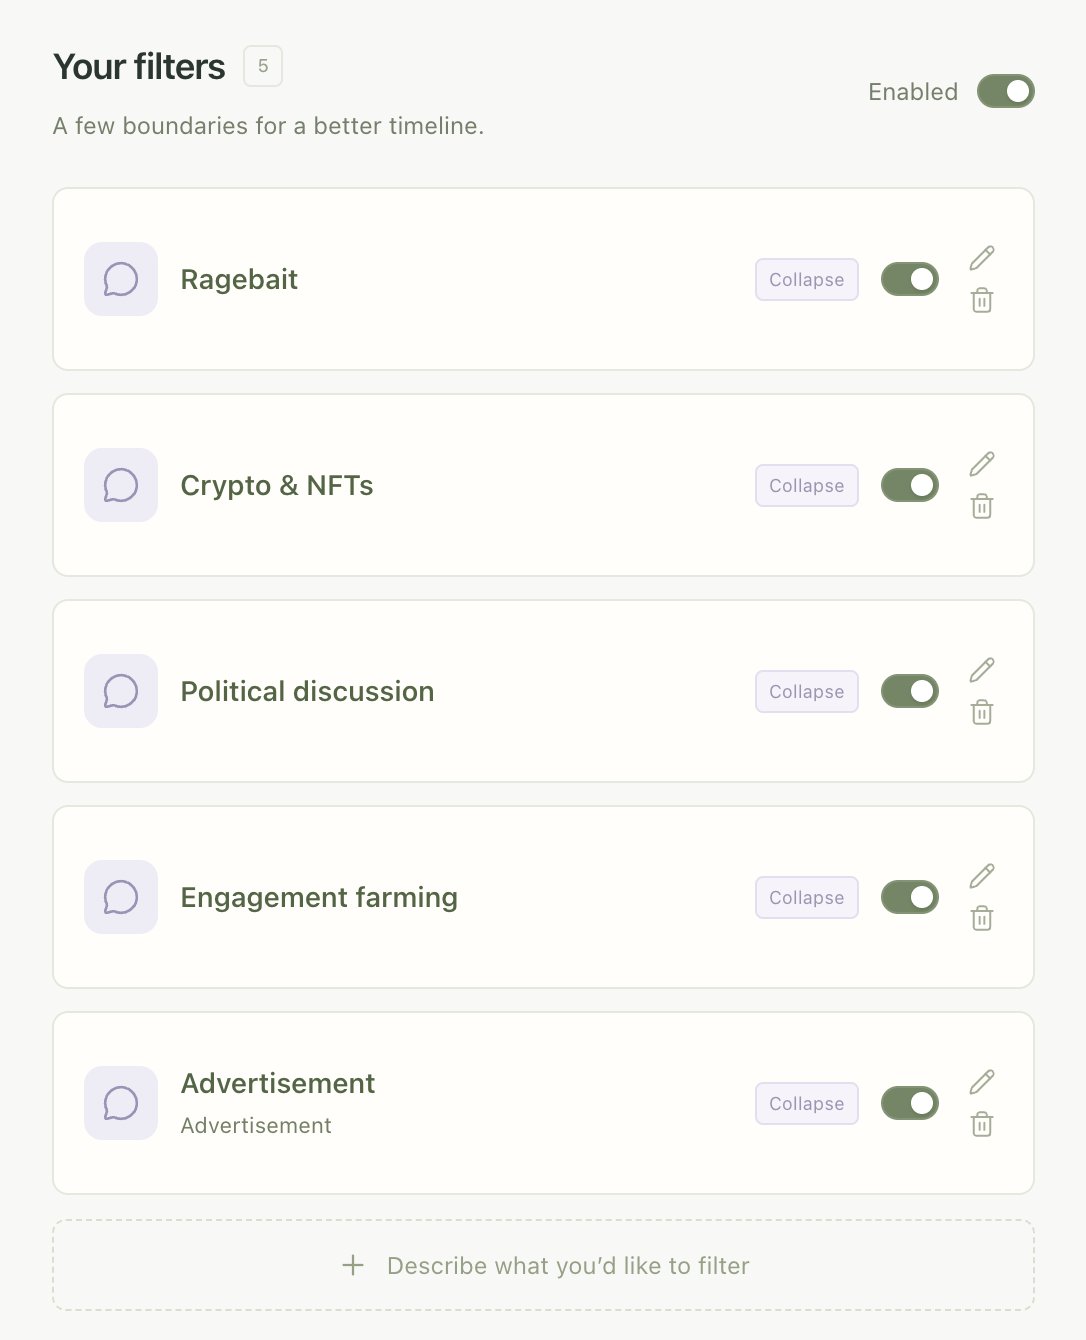The width and height of the screenshot is (1086, 1340).
Task: Turn off the global Enabled switch
Action: tap(1005, 91)
